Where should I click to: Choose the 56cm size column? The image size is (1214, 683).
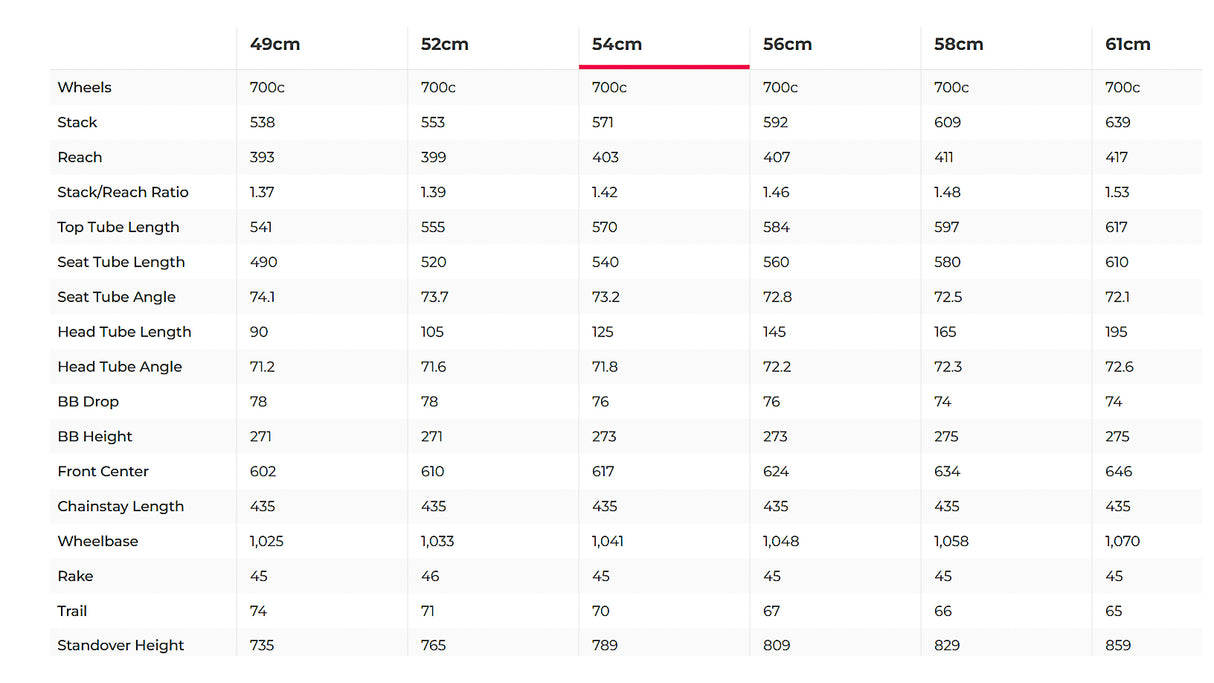click(788, 44)
